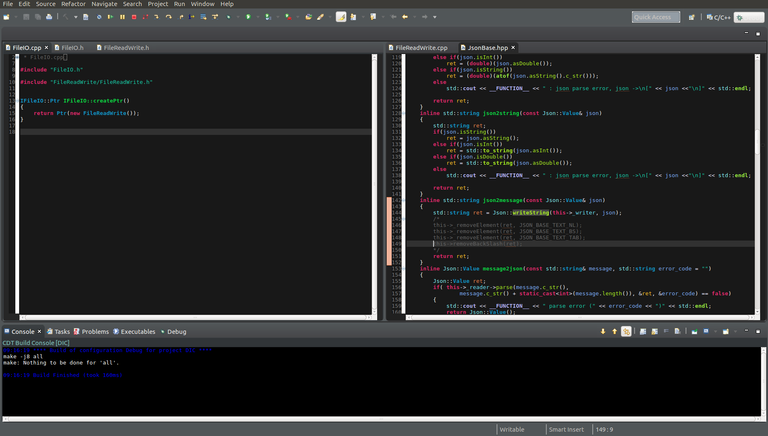Open the Debug view tab
The width and height of the screenshot is (768, 436).
[173, 332]
